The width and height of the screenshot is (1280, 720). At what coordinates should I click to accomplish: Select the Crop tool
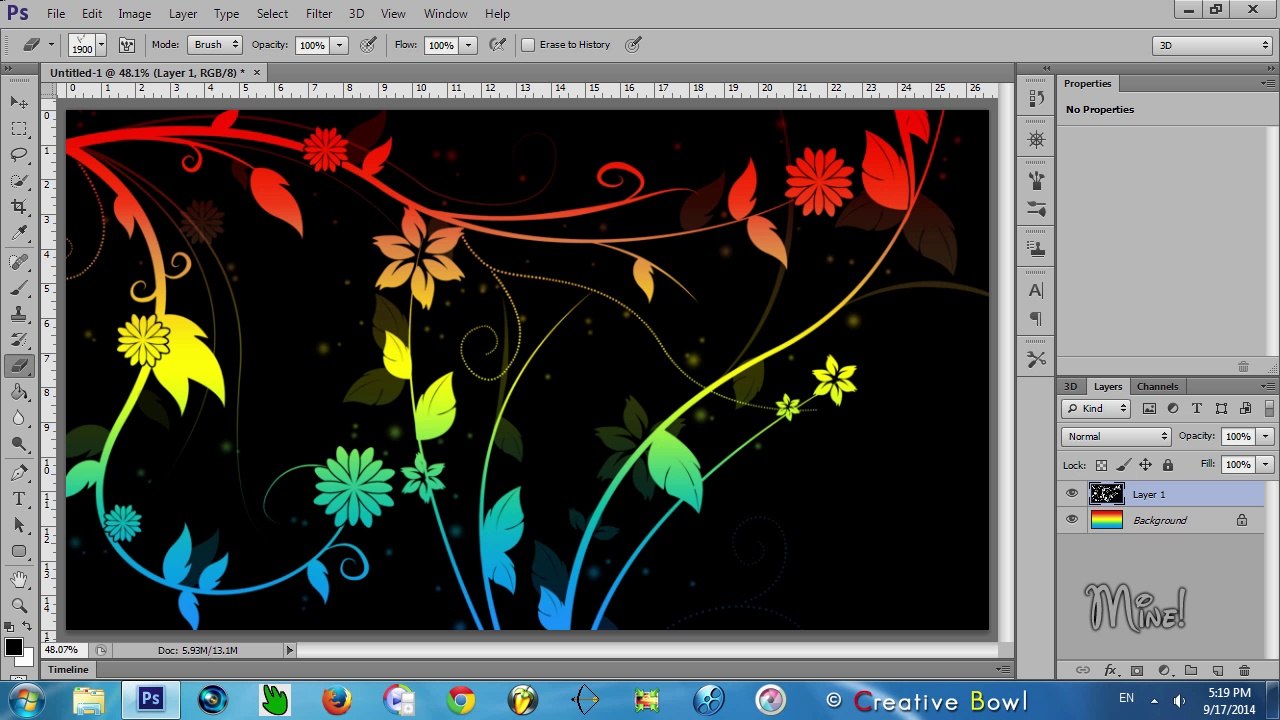point(19,207)
